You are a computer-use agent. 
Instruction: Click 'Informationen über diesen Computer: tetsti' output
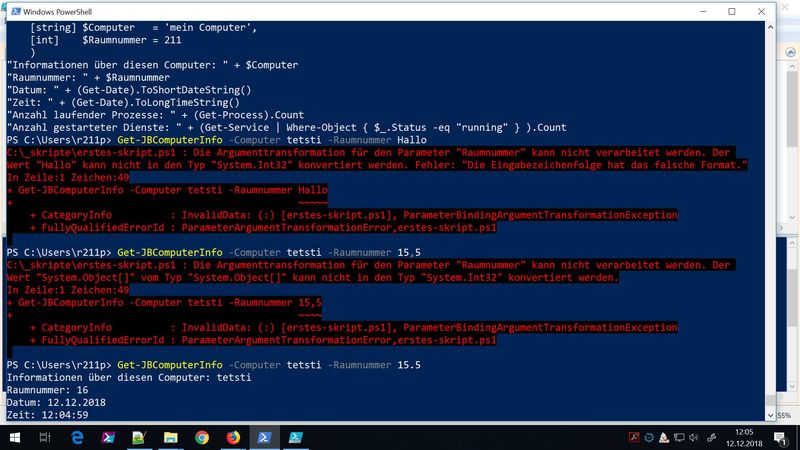(x=129, y=378)
